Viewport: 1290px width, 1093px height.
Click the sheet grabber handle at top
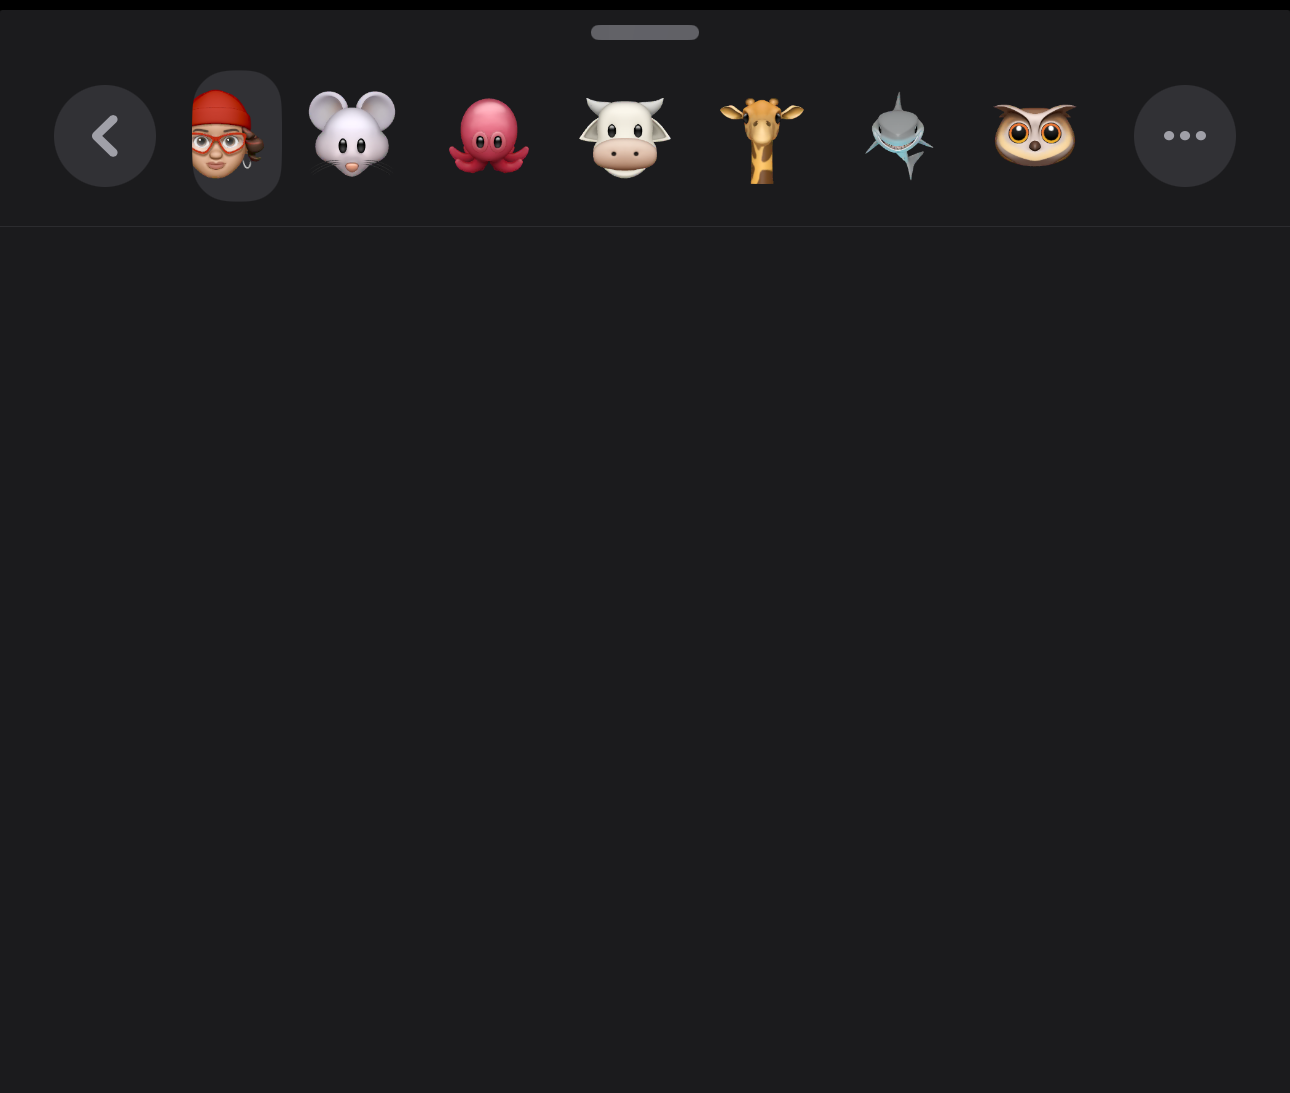tap(645, 32)
